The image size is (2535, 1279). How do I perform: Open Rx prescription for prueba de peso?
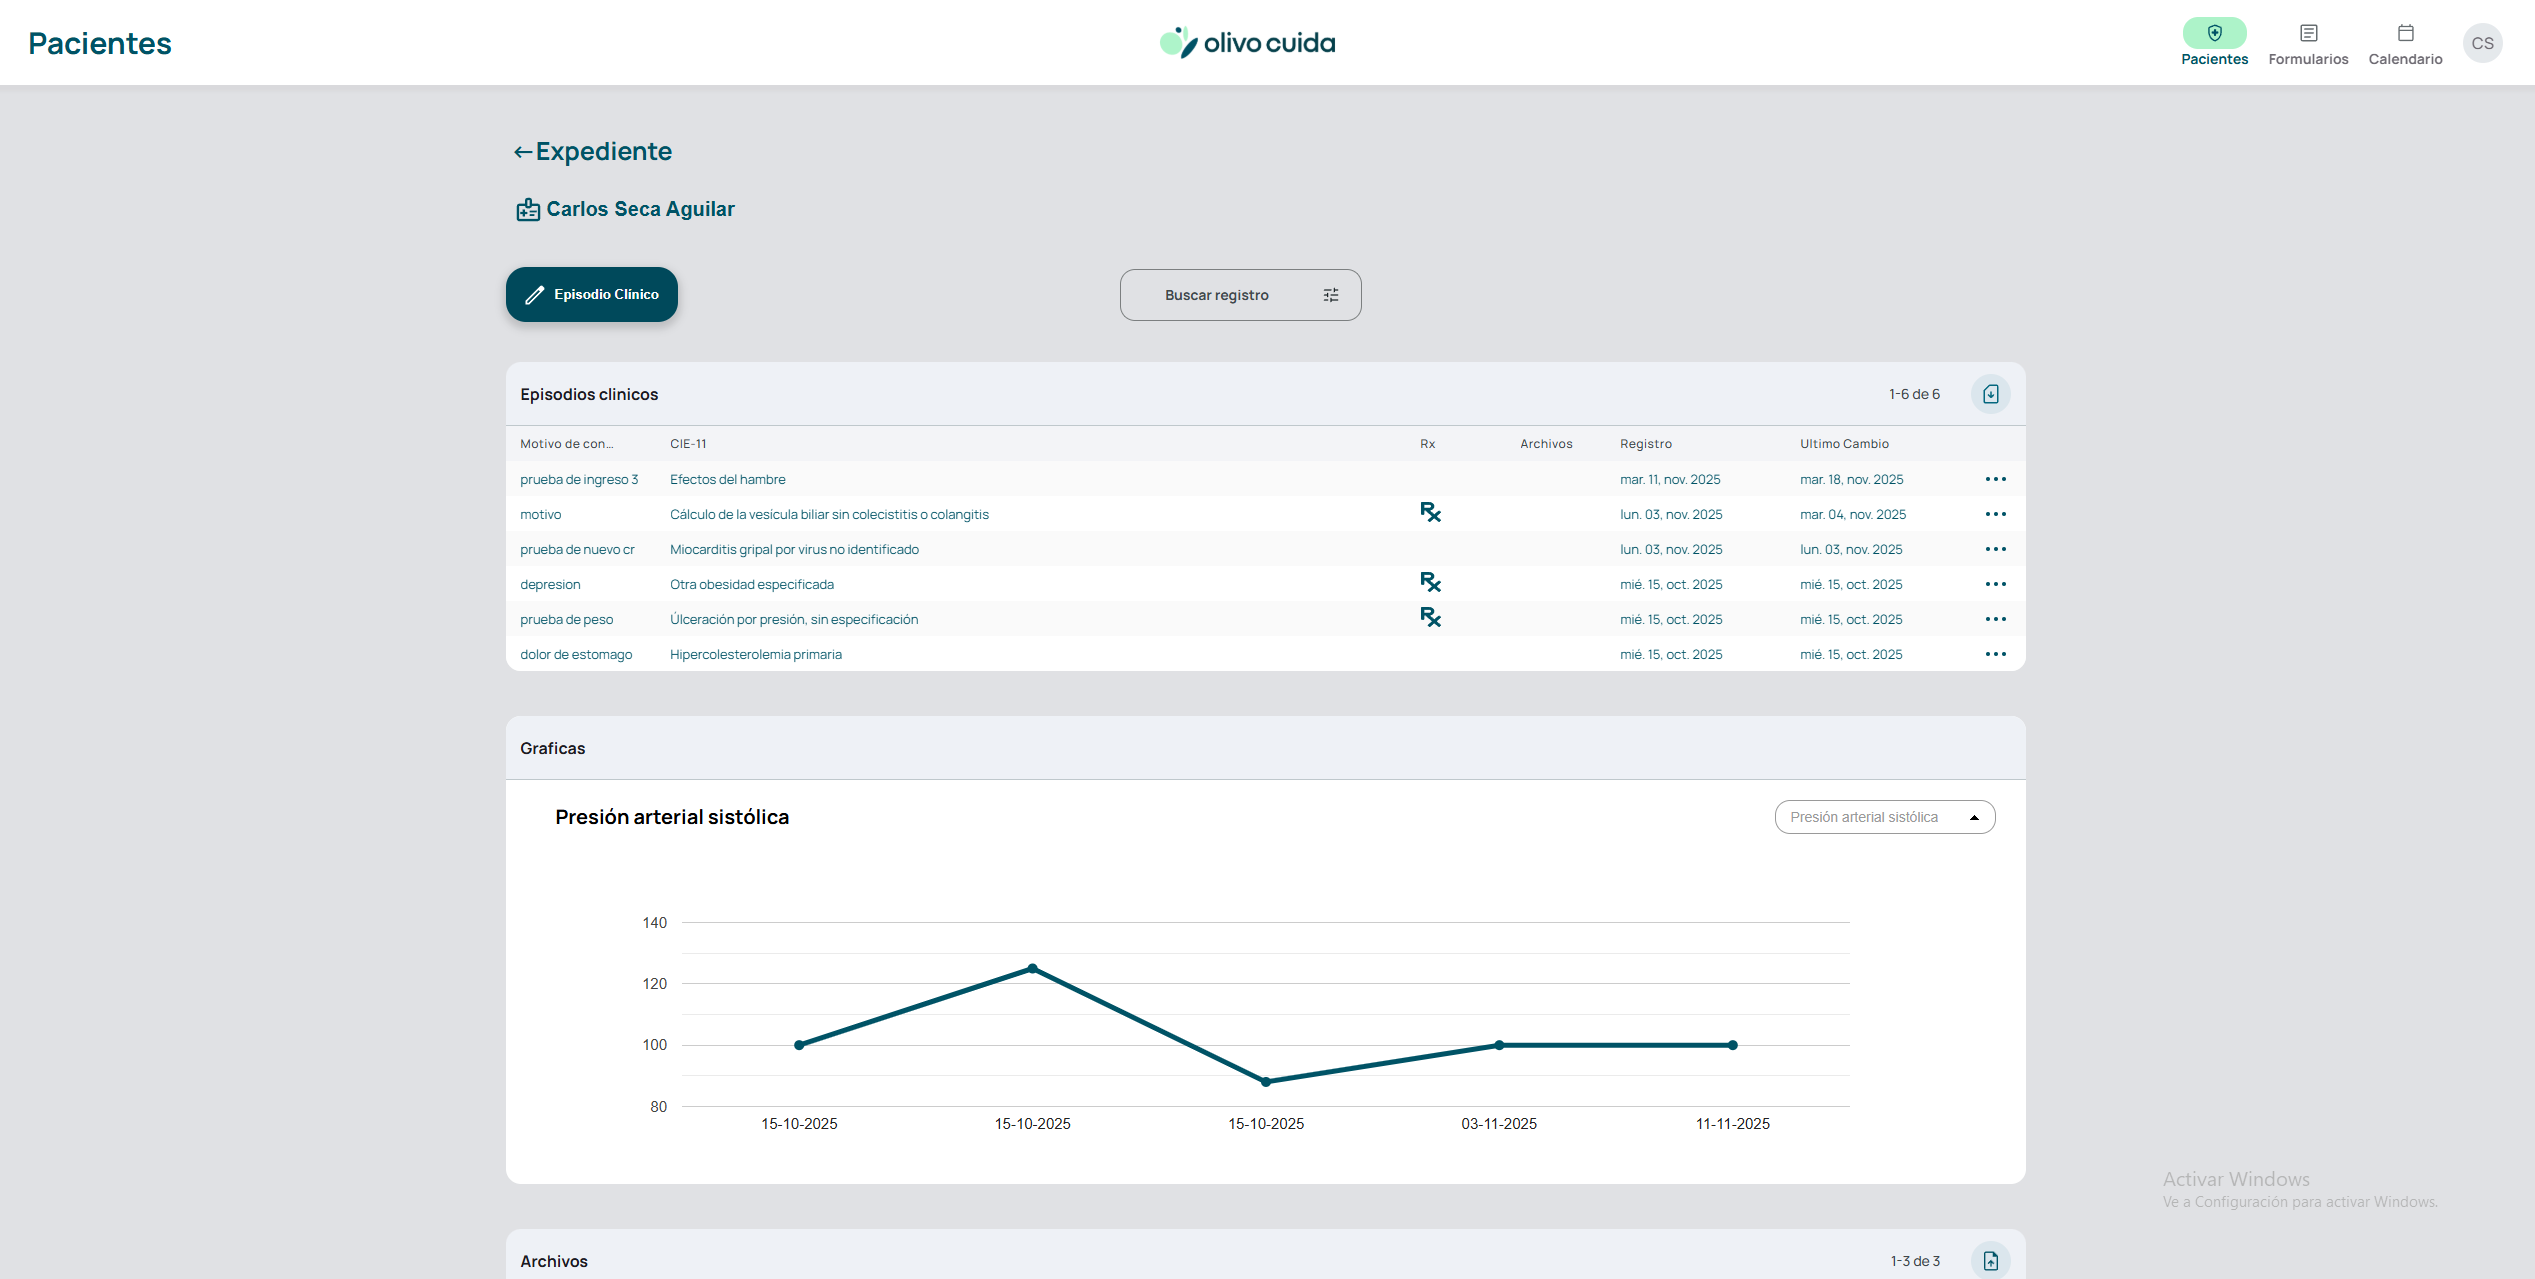click(x=1430, y=618)
